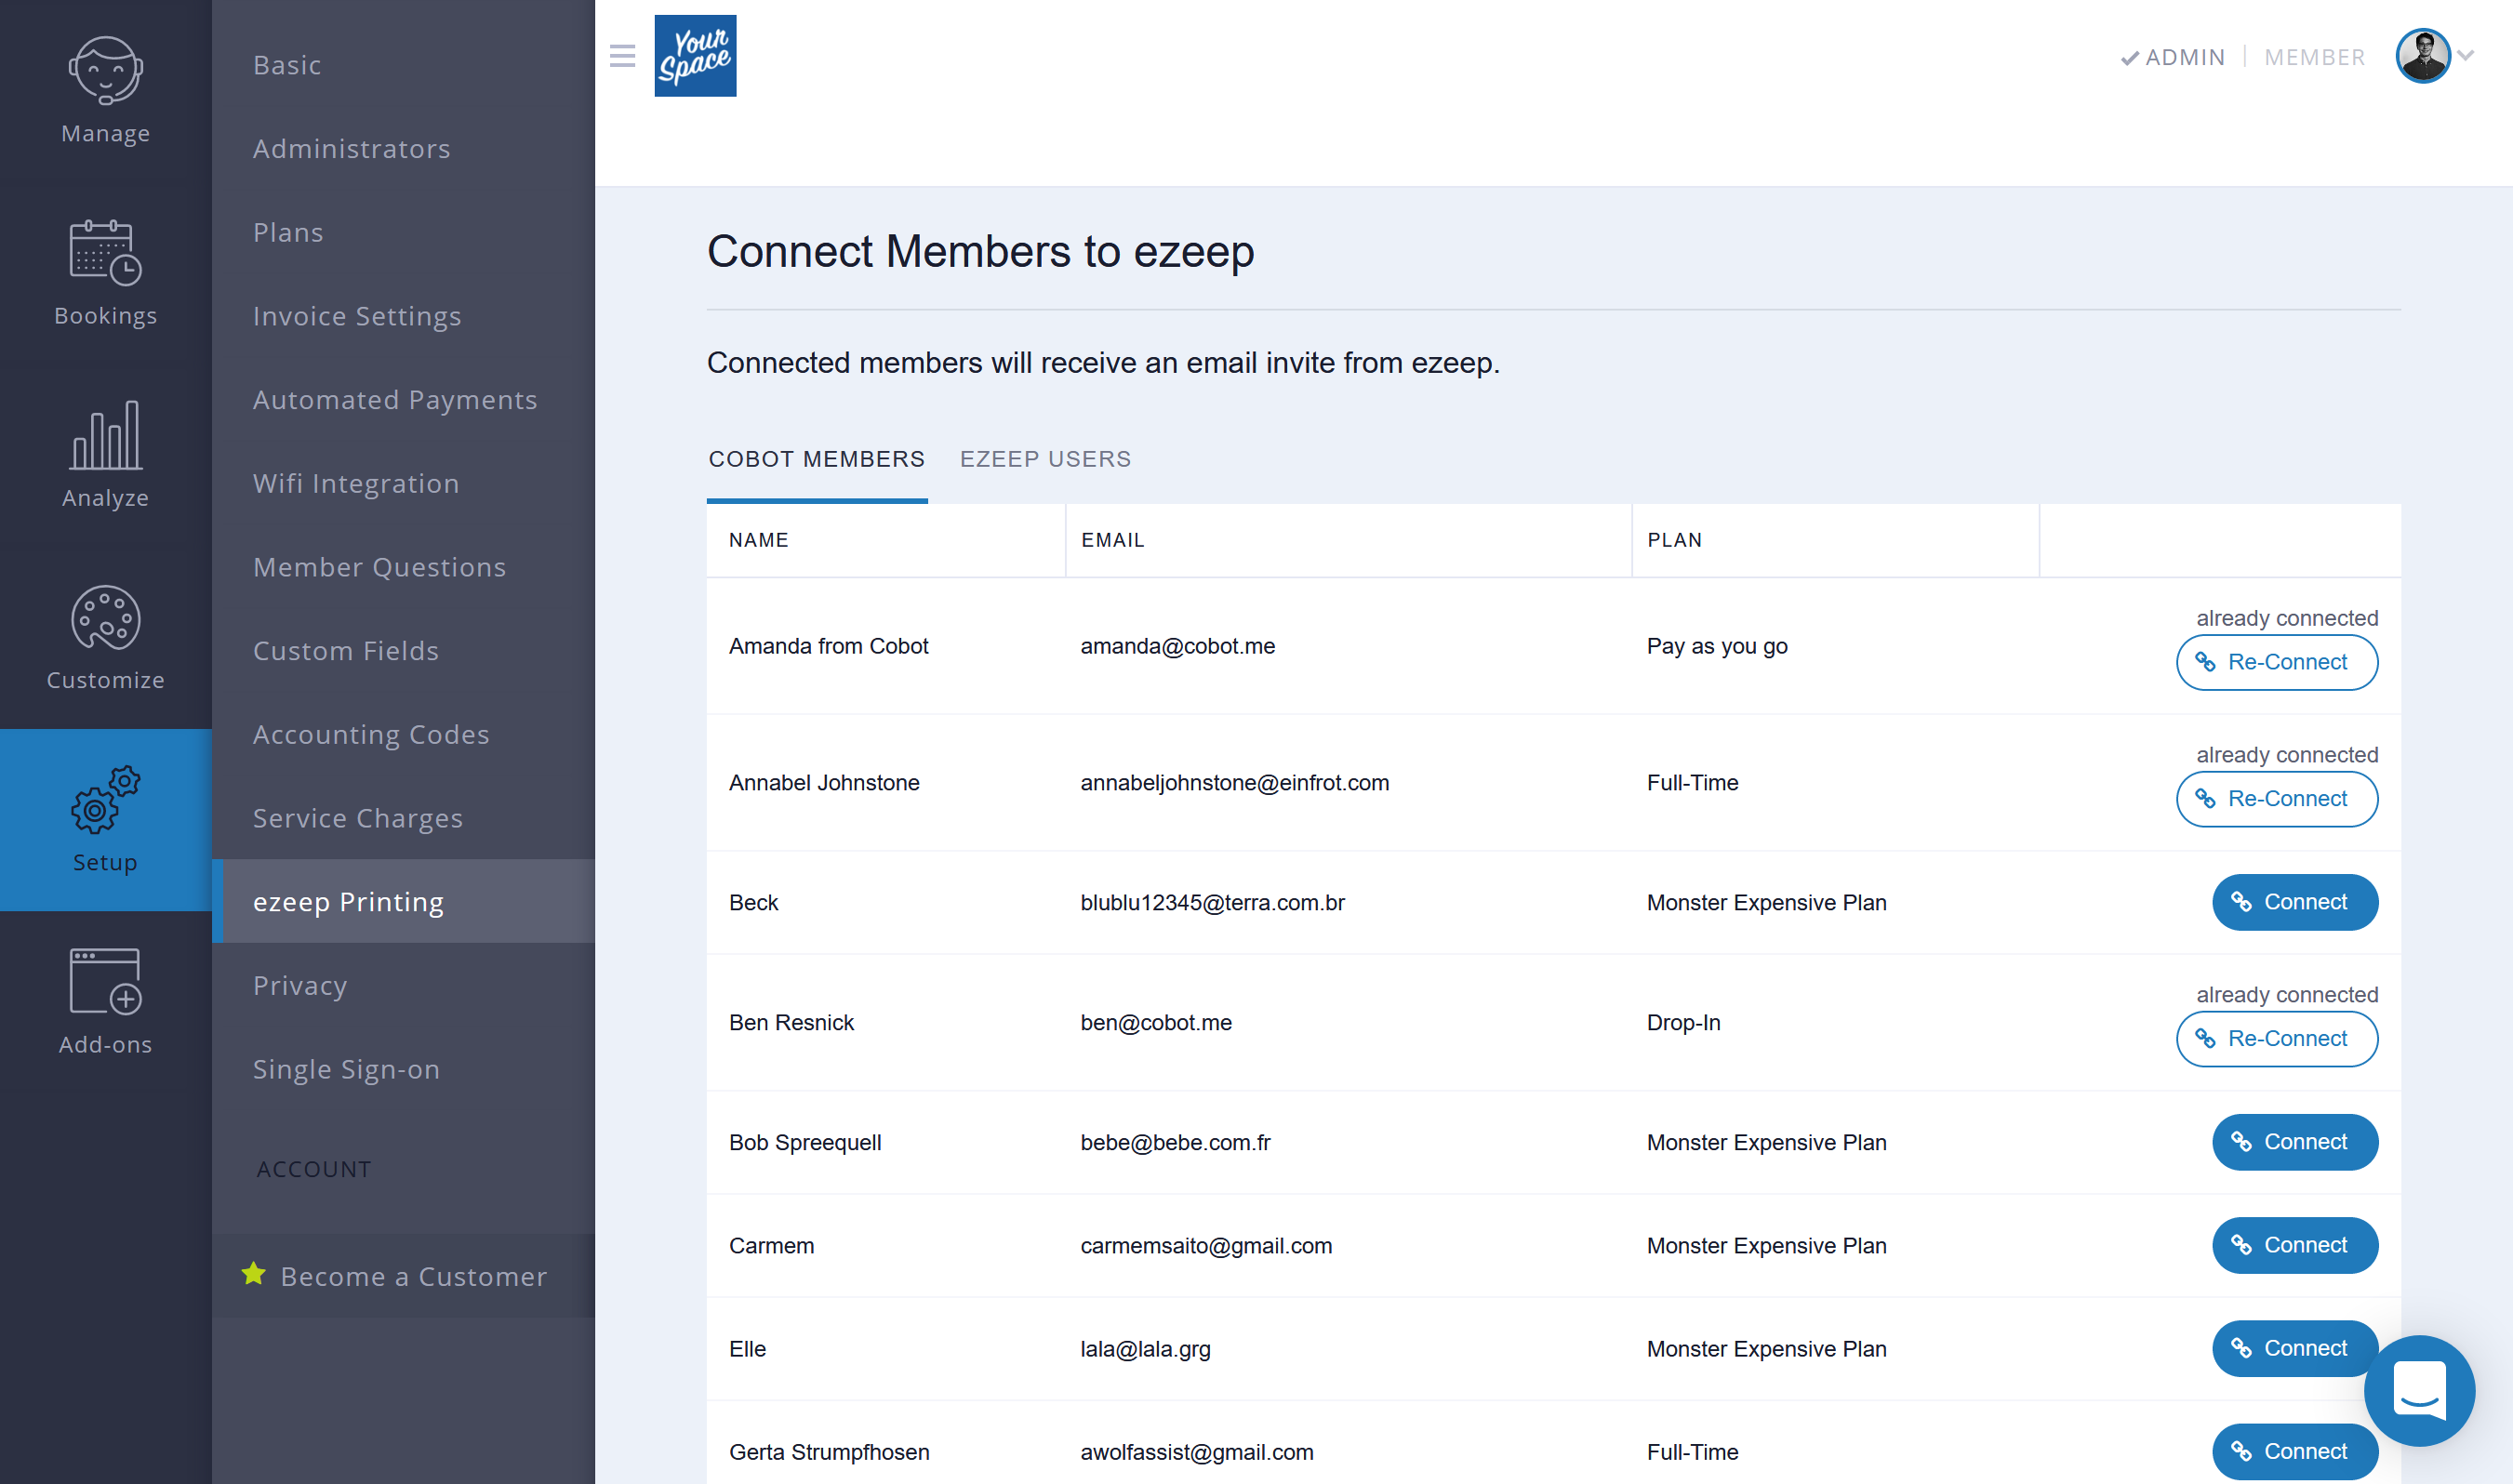This screenshot has width=2513, height=1484.
Task: Select the COBOT MEMBERS tab
Action: coord(816,459)
